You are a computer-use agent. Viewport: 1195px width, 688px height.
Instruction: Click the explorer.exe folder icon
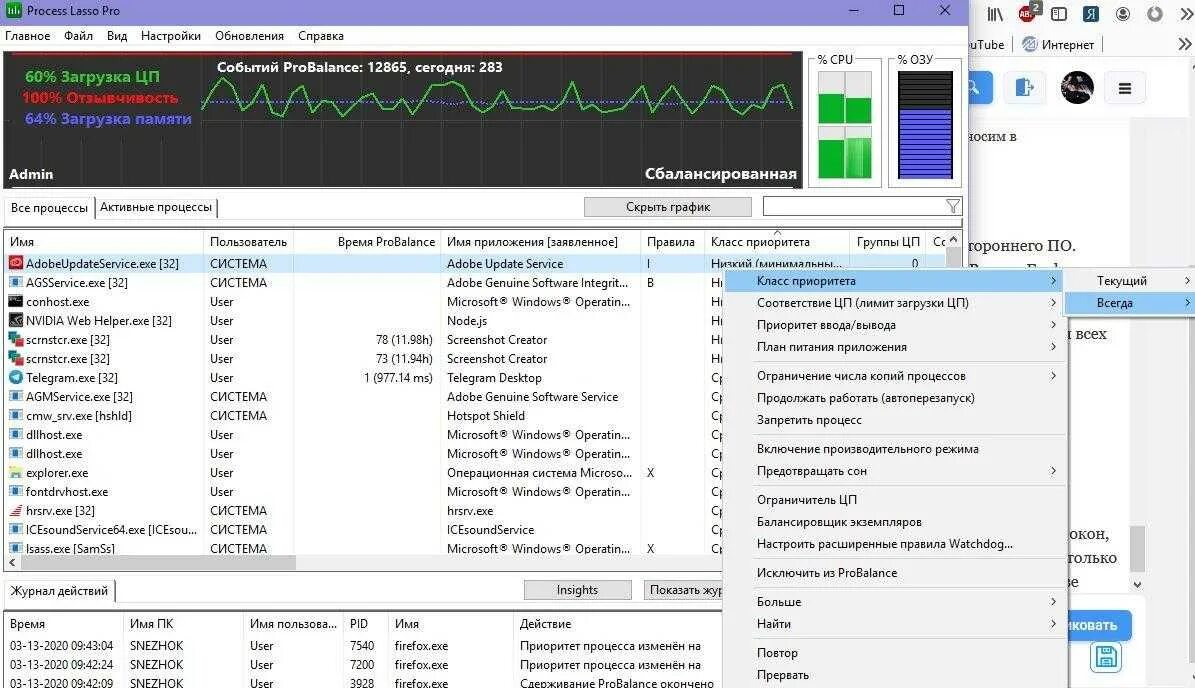click(15, 473)
